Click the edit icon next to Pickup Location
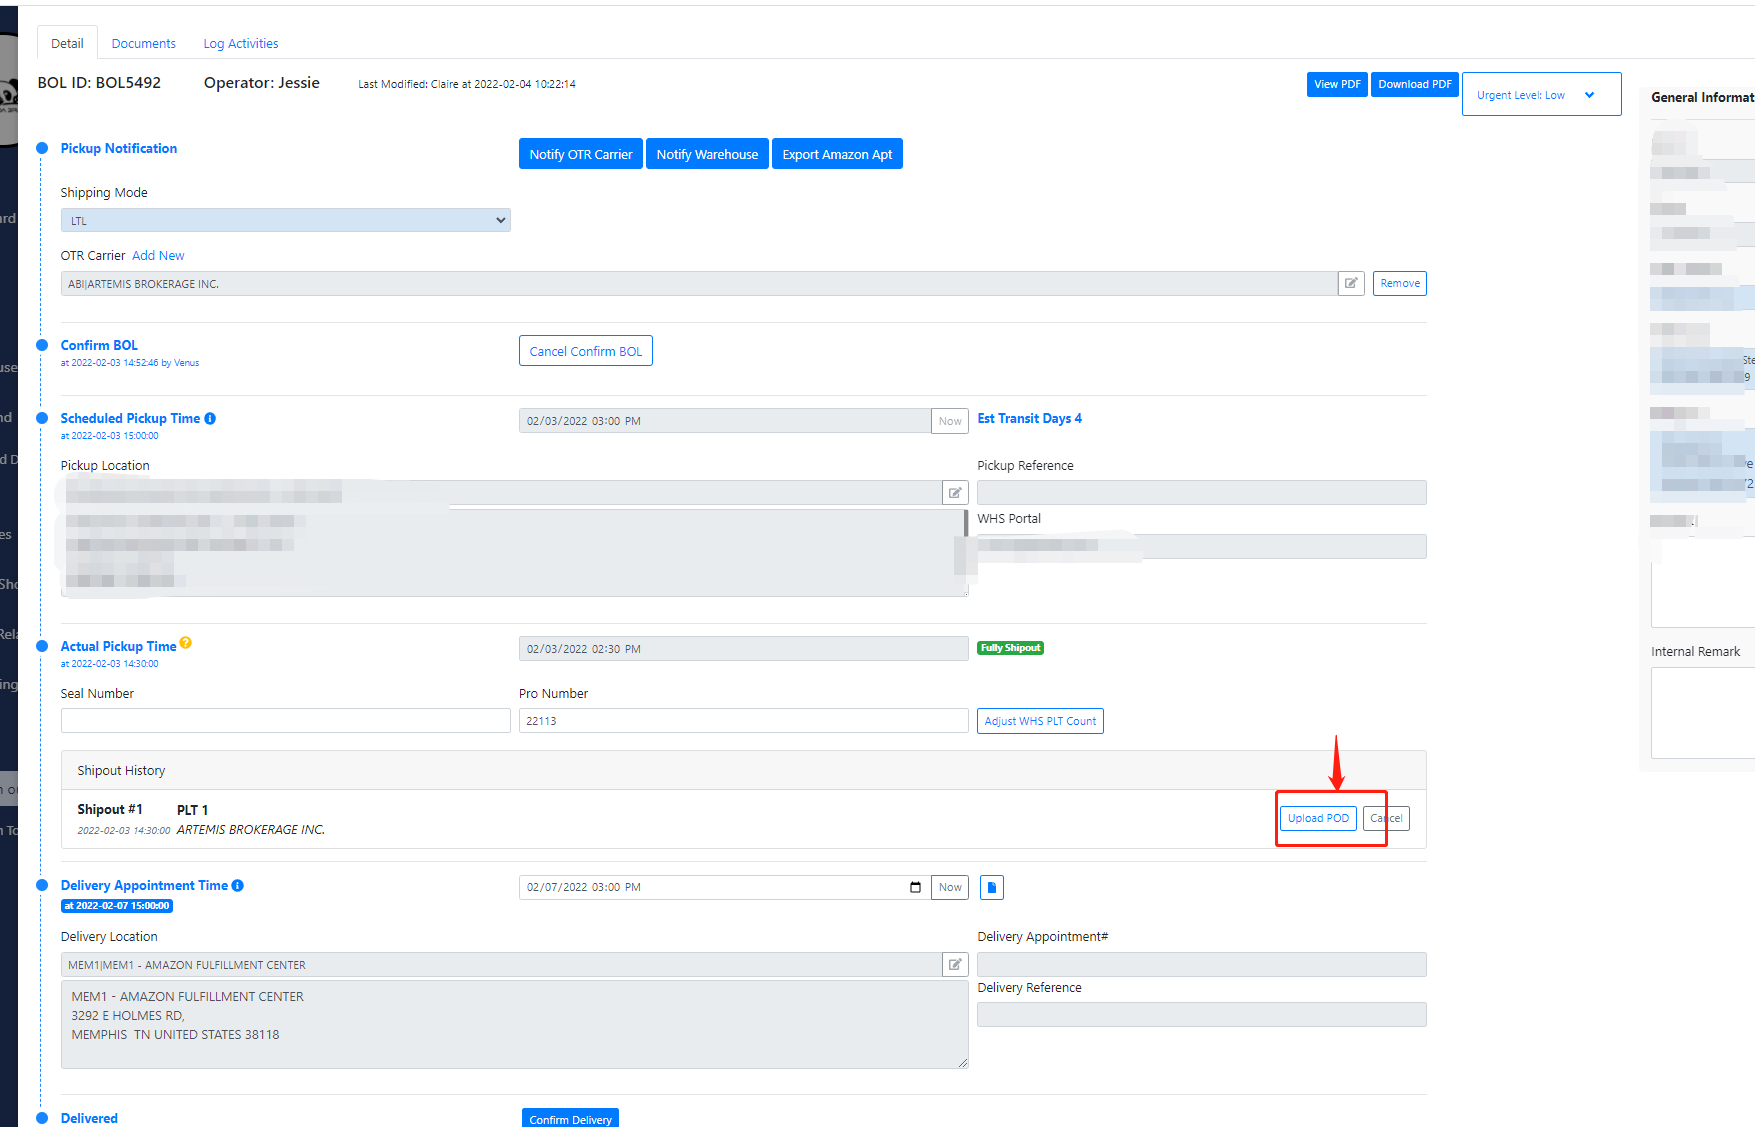The image size is (1755, 1127). coord(955,493)
